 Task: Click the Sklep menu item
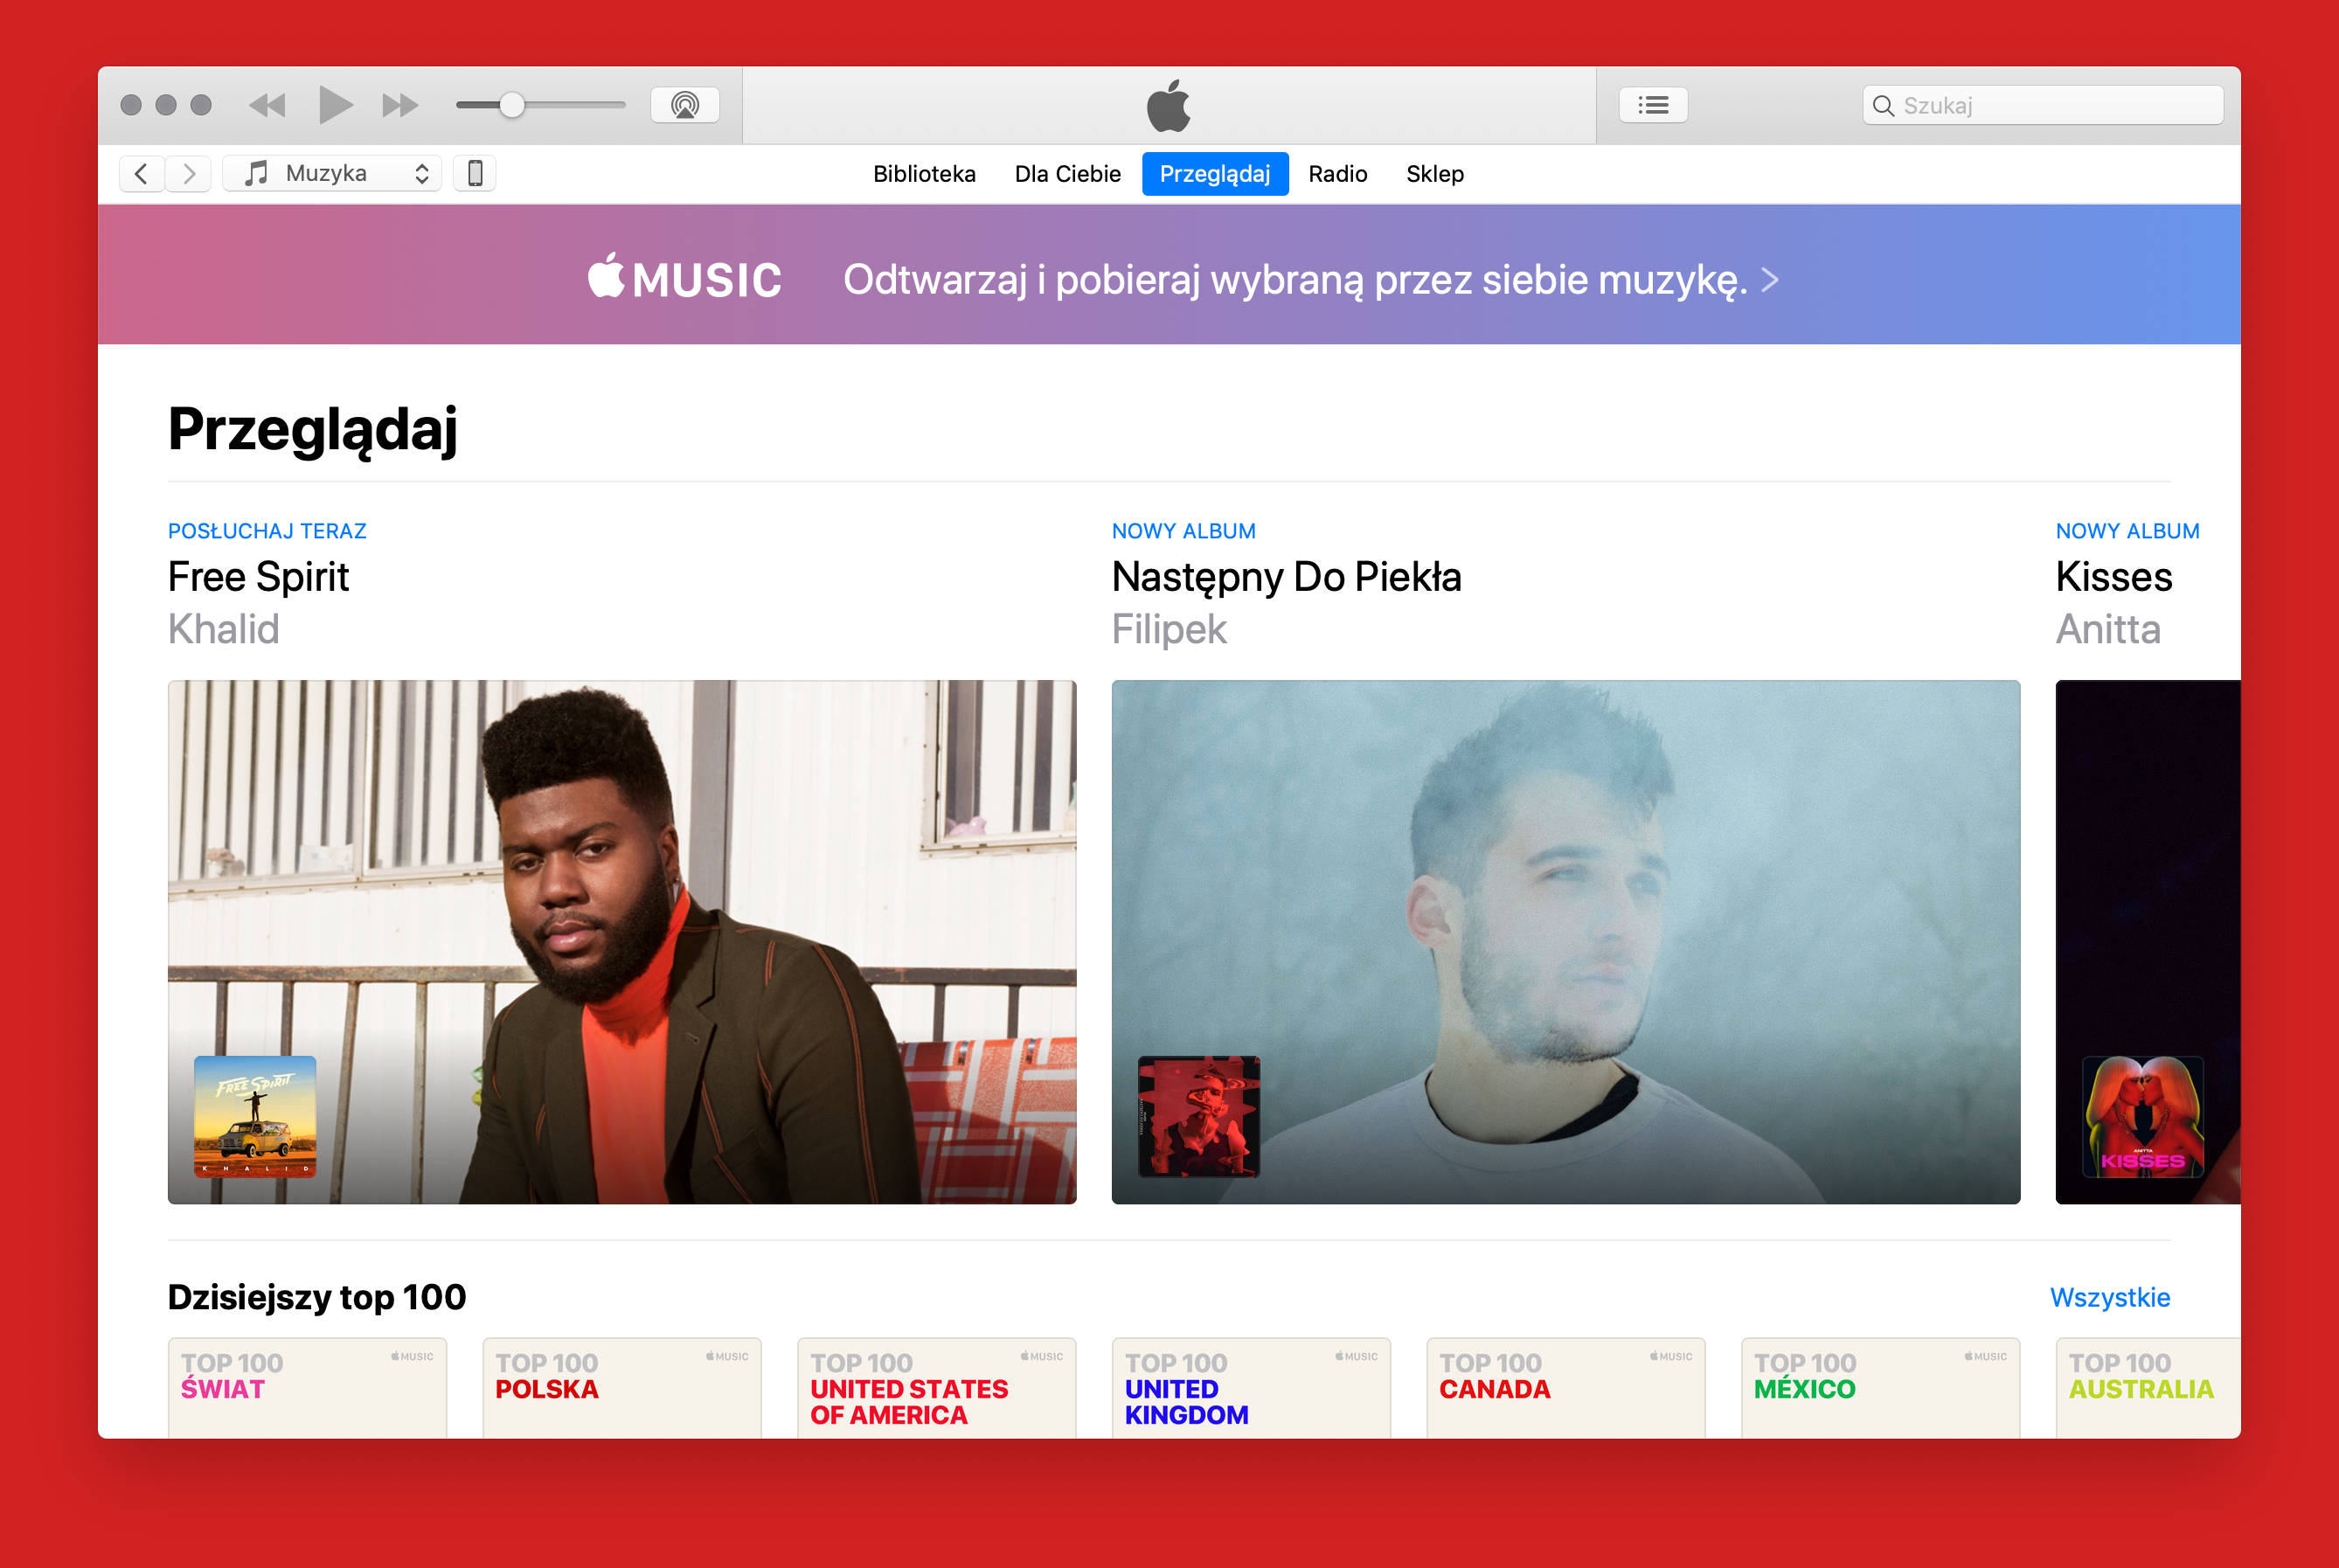click(1434, 171)
